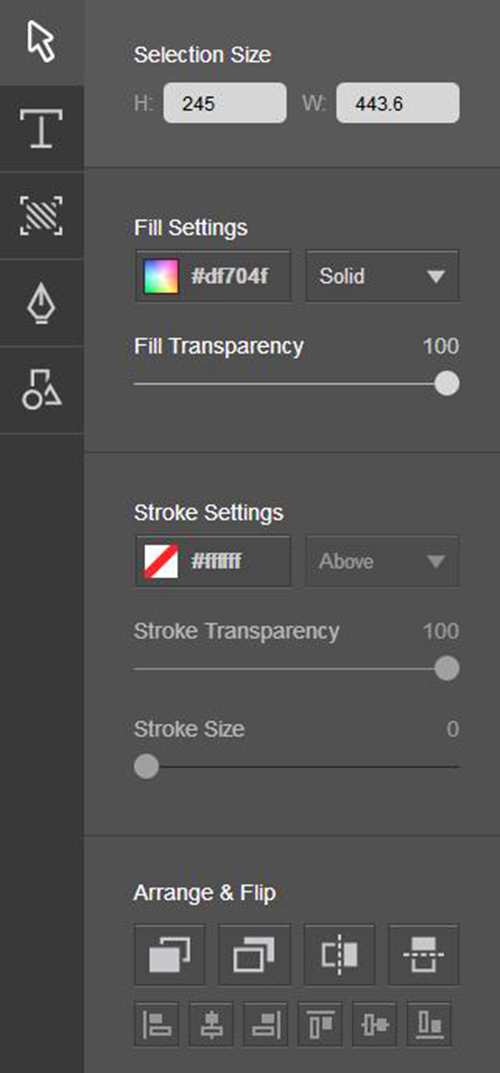Send selection to back
This screenshot has width=500, height=1073.
(254, 954)
